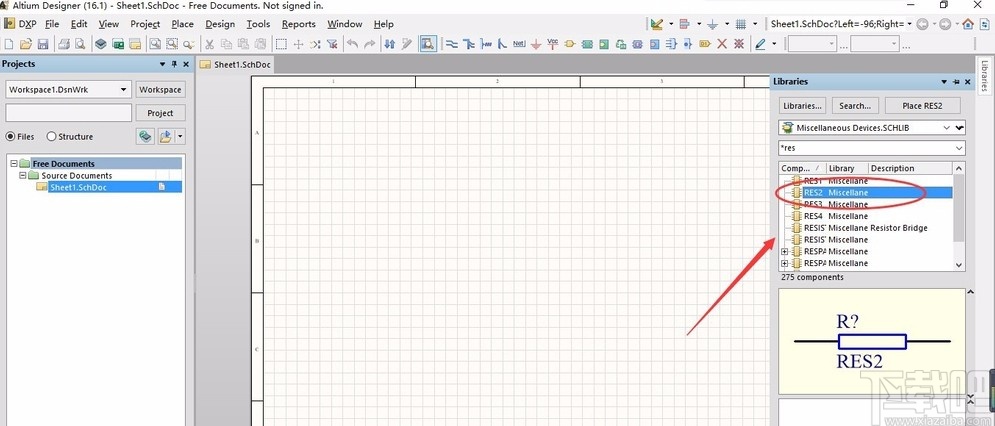Open the *res filter history dropdown
The width and height of the screenshot is (995, 426).
click(959, 148)
